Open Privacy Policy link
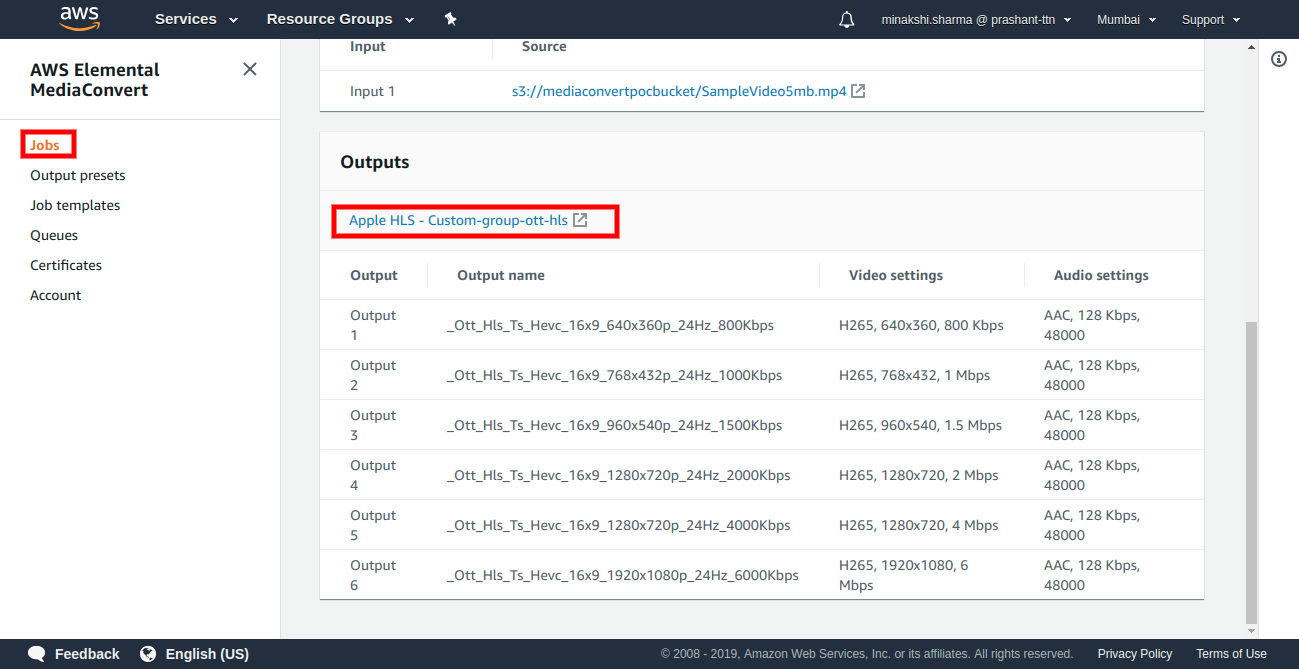The image size is (1299, 669). [1135, 654]
